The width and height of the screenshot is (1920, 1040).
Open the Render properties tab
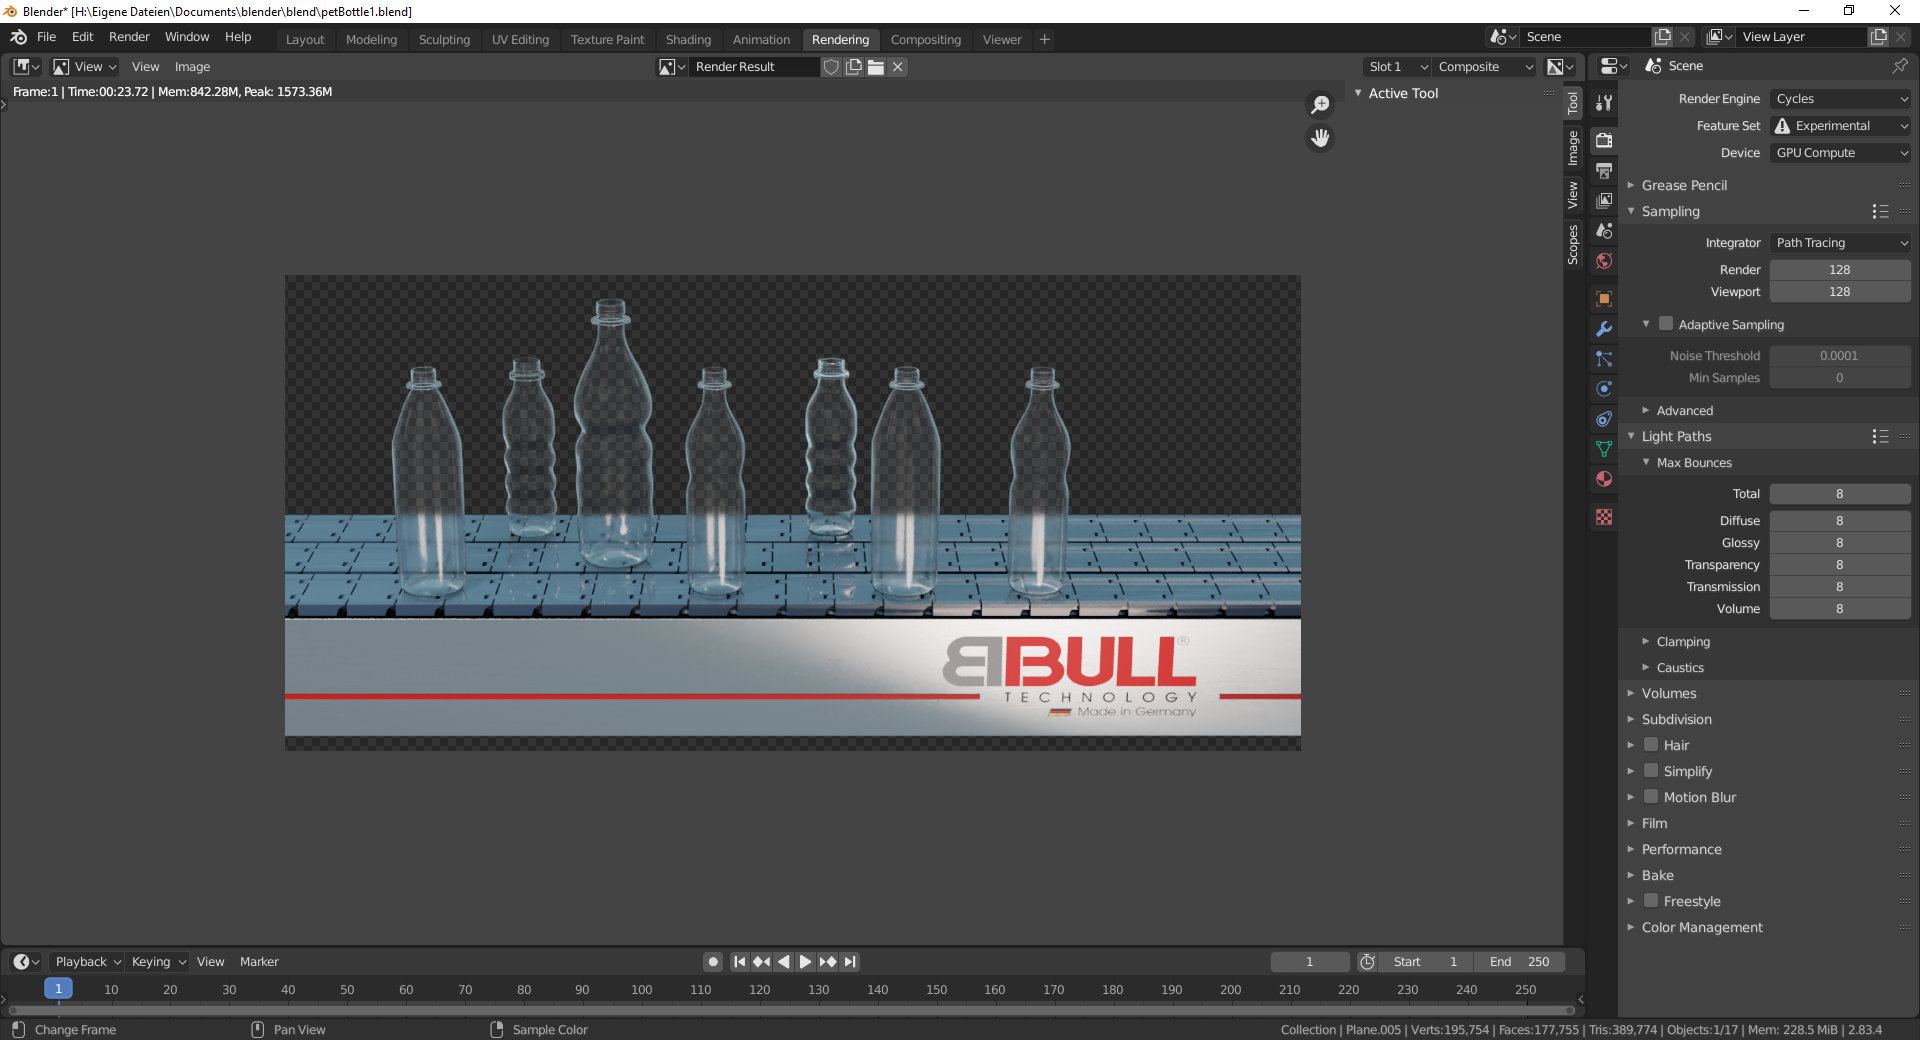pos(1604,140)
